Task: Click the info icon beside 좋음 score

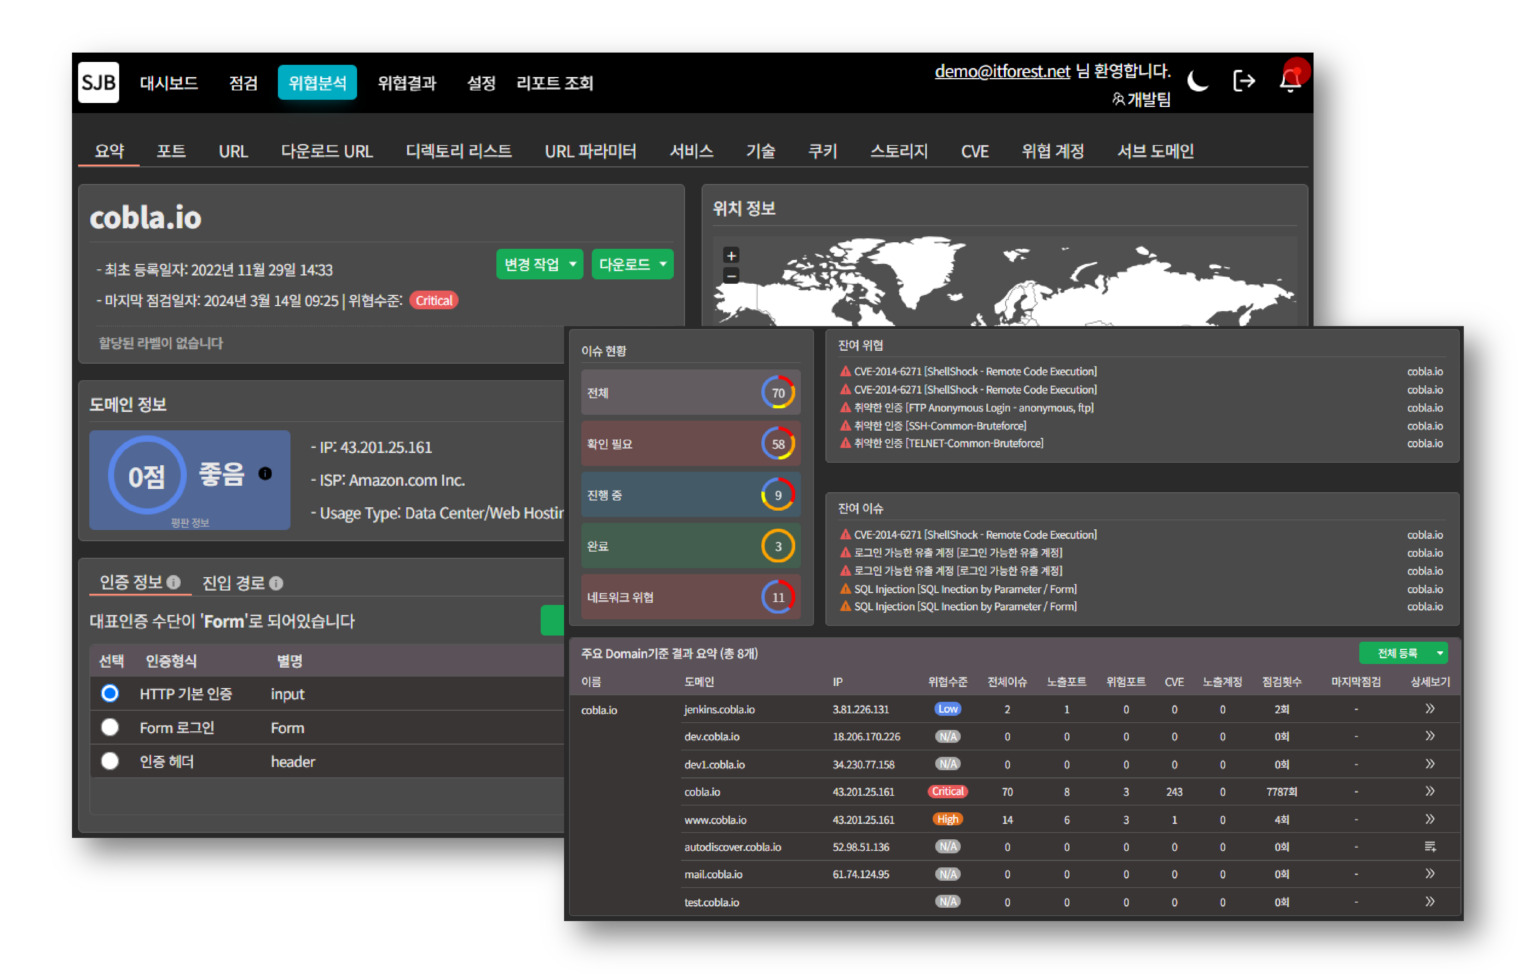Action: point(265,474)
